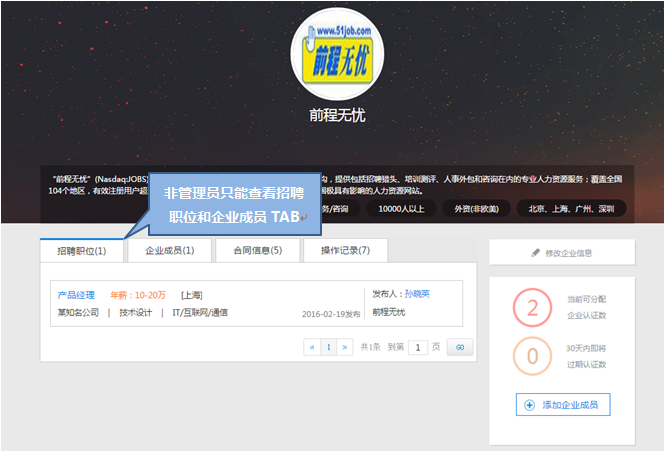Click the 30天内即将 过期认证数 label
Image resolution: width=664 pixels, height=451 pixels.
(587, 357)
